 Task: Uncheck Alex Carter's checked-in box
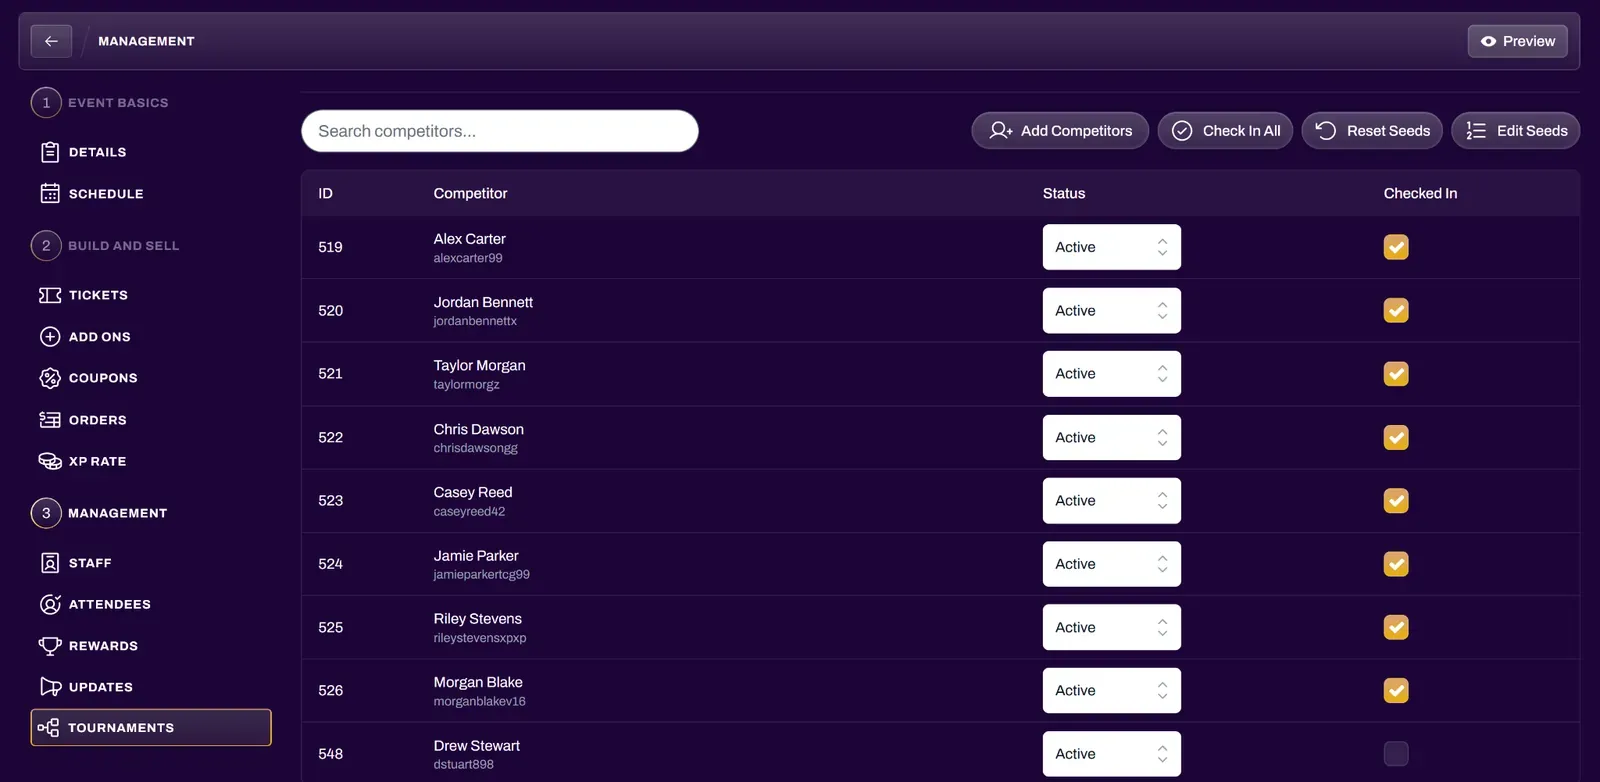pos(1396,247)
